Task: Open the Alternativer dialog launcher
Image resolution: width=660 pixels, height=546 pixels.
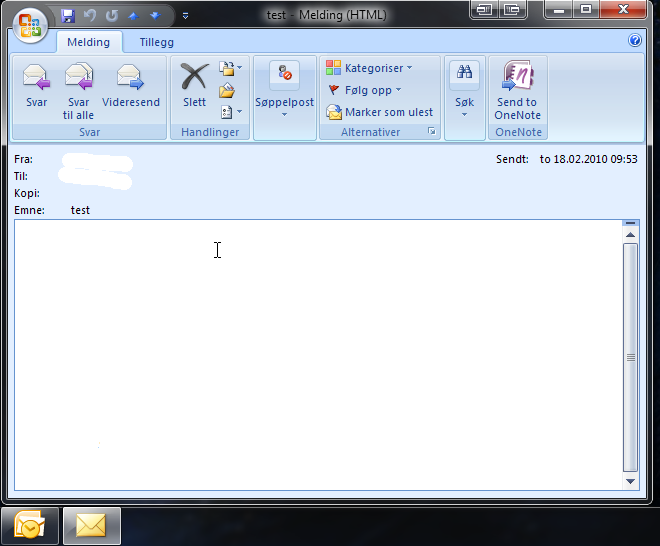Action: [432, 132]
